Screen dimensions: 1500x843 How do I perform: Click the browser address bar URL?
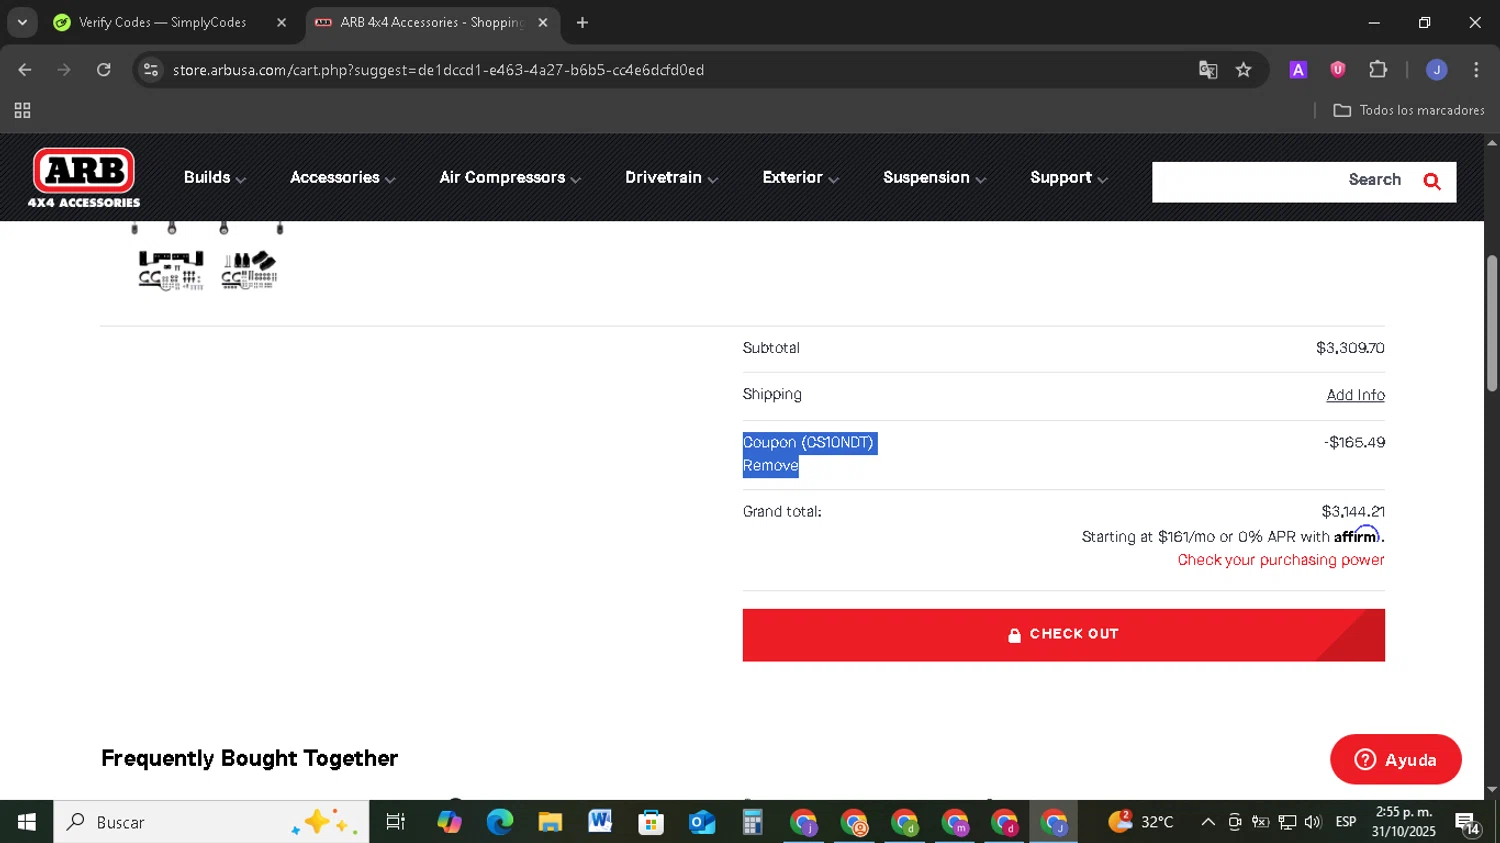438,70
